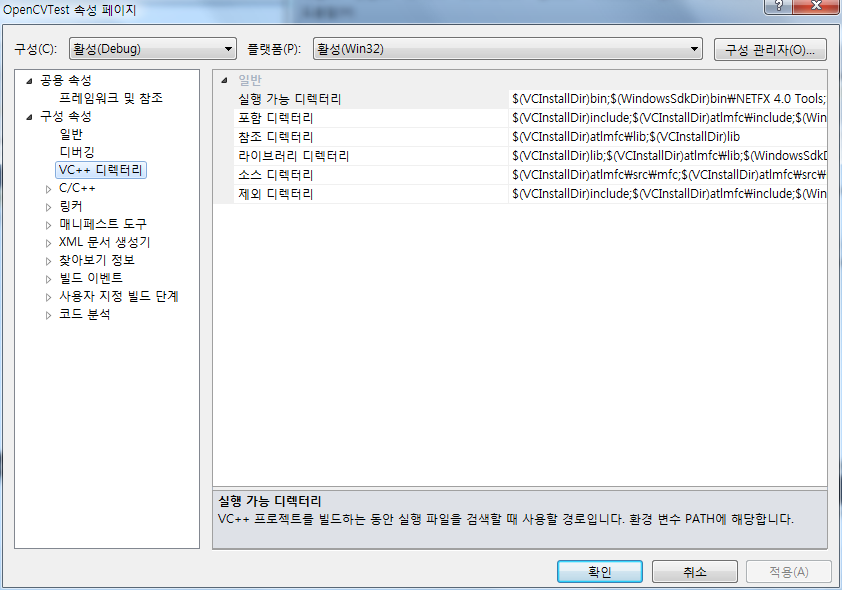Expand the C/C++ tree node

[x=47, y=188]
